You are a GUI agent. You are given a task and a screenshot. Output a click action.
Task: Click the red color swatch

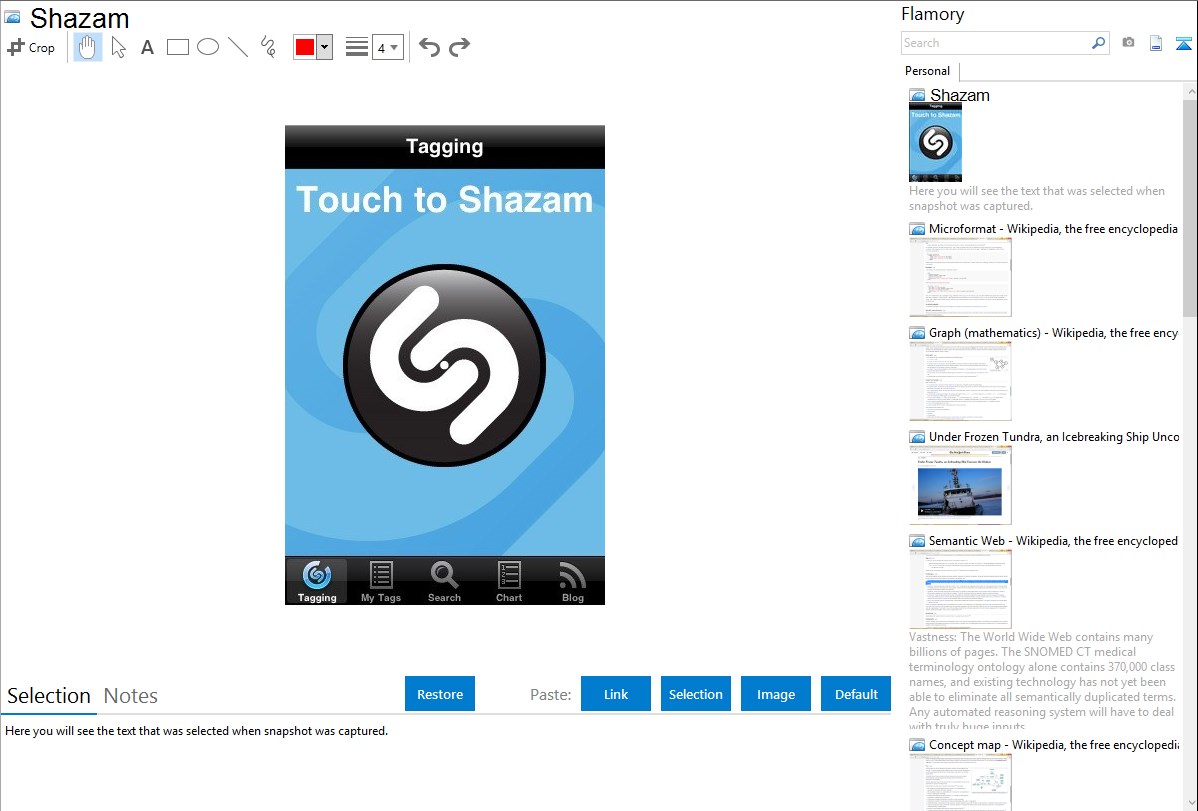[305, 47]
